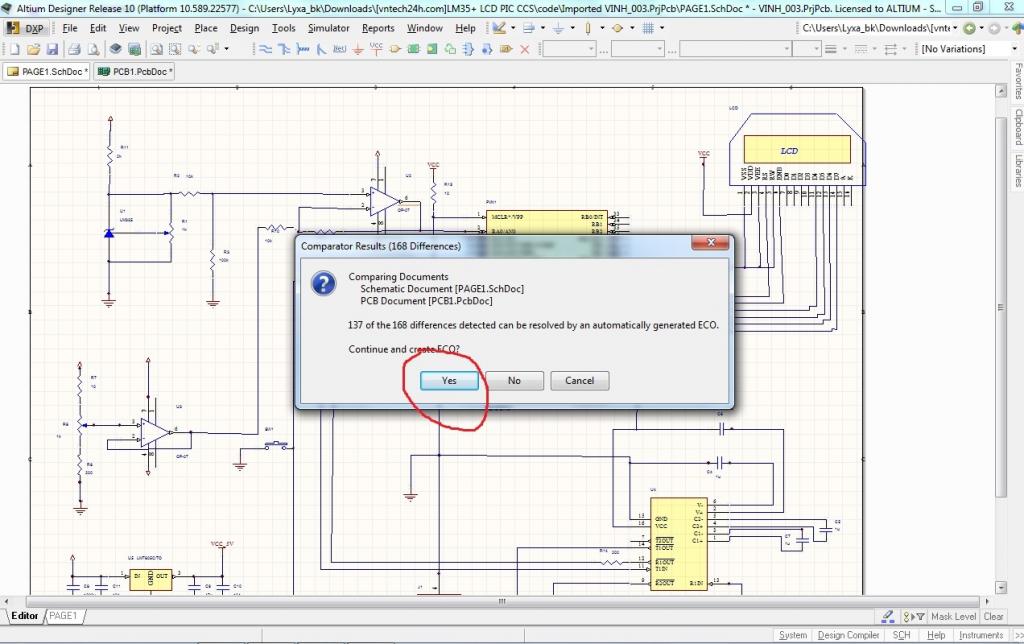Open the DXP system menu
Screen dimensions: 1024x644
point(25,28)
